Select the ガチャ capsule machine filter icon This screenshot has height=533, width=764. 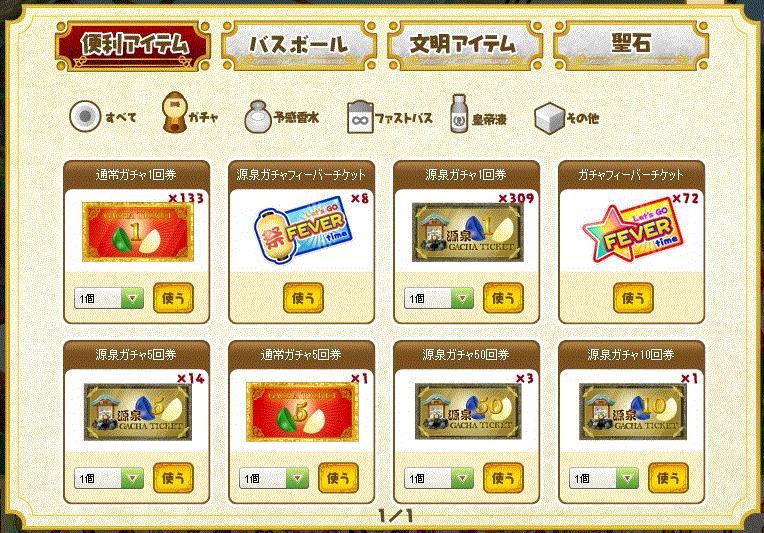(175, 113)
